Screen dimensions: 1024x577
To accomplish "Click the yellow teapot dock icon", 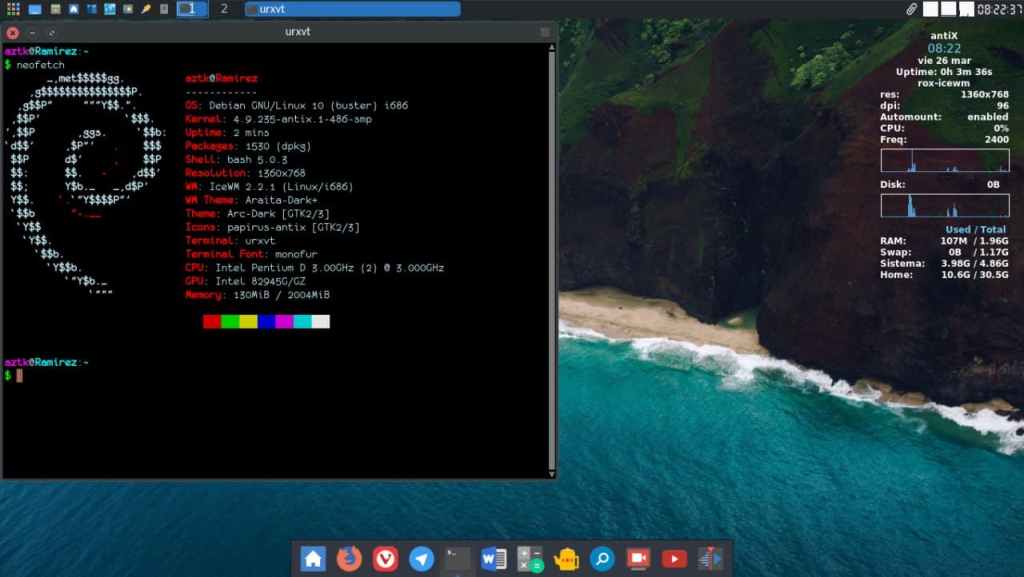I will (x=566, y=559).
